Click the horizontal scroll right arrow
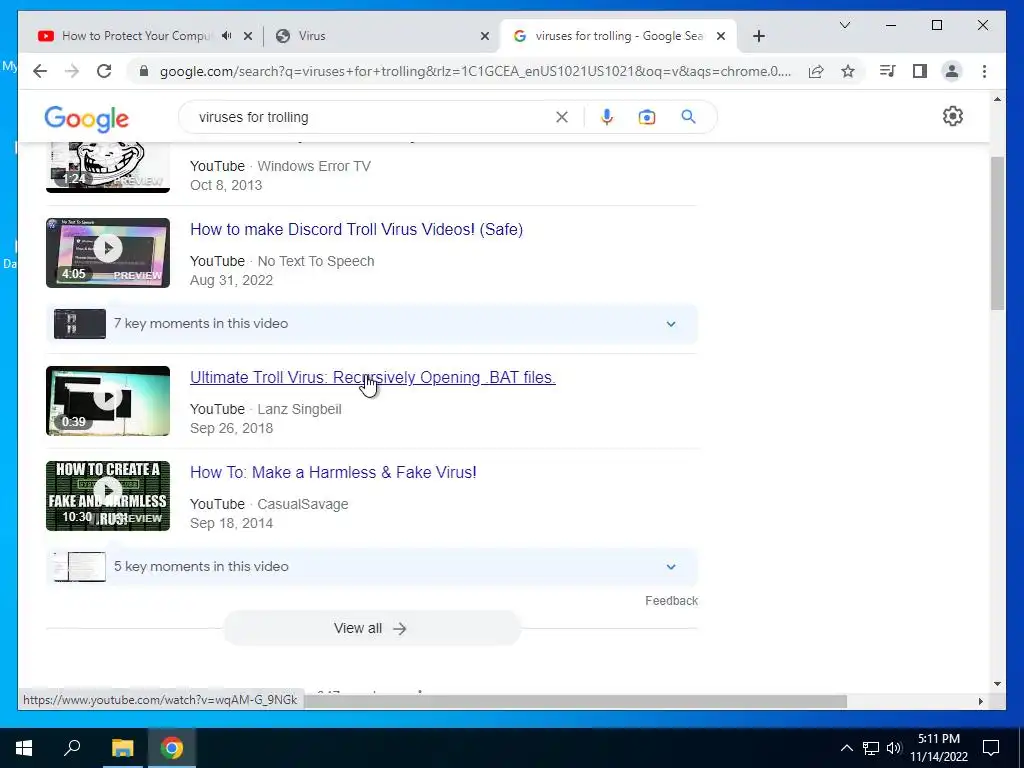The image size is (1024, 768). click(x=980, y=701)
